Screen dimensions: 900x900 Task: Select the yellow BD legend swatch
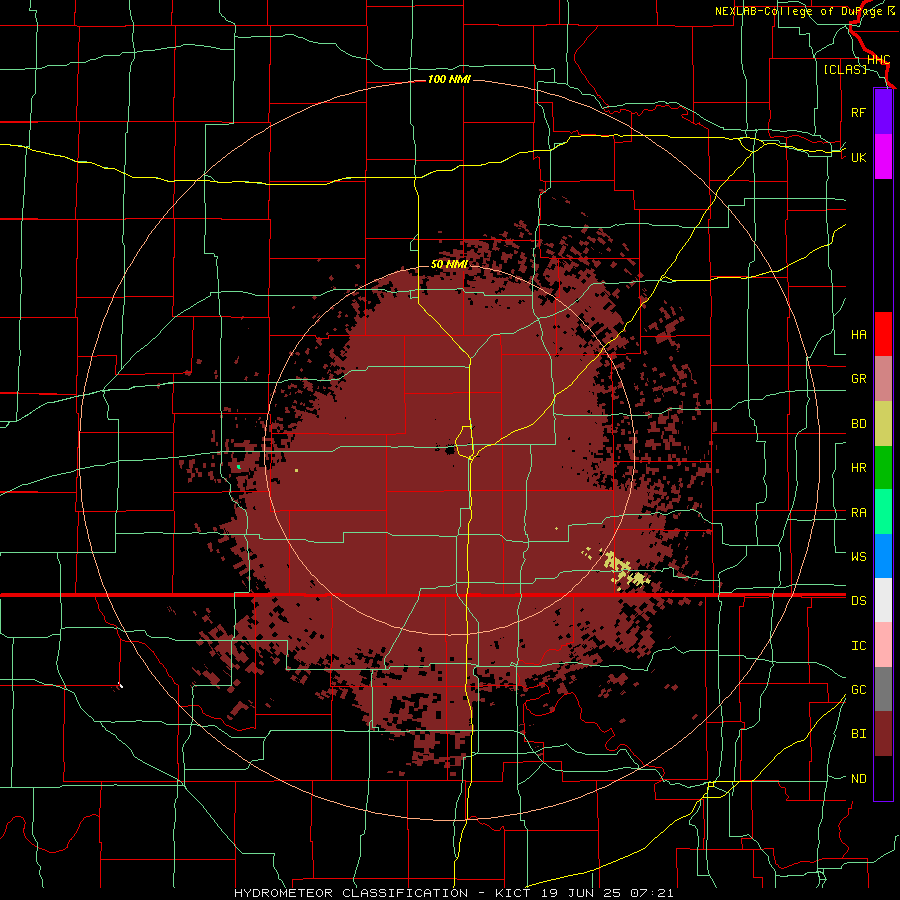883,423
